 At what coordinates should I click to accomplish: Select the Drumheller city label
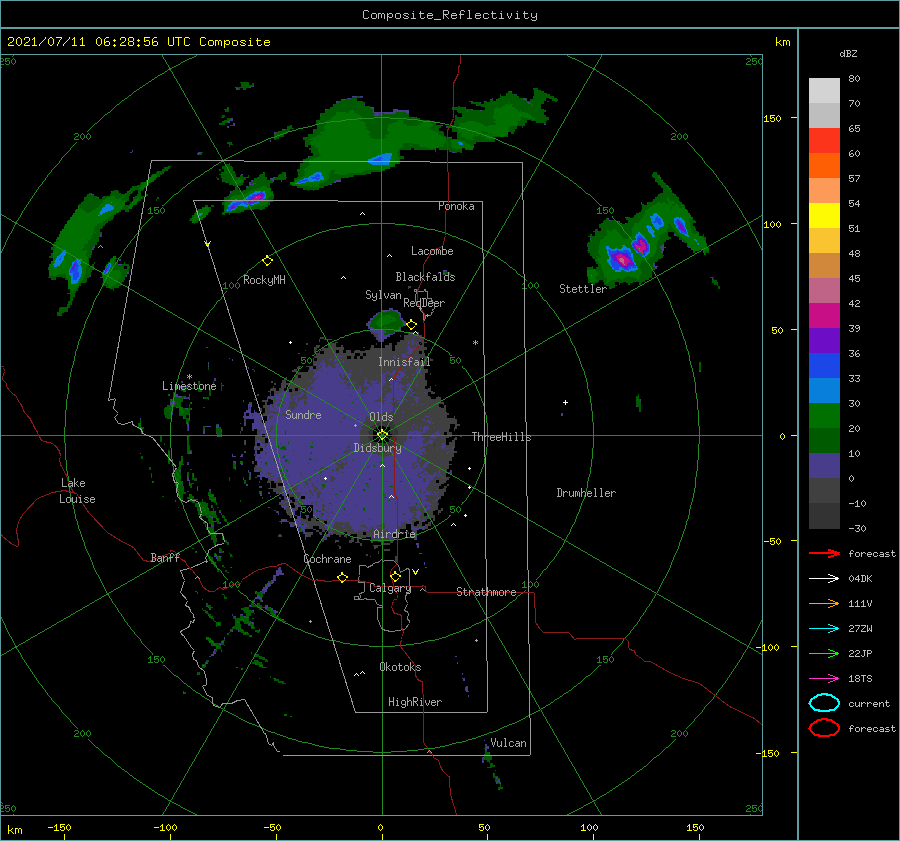(x=586, y=493)
